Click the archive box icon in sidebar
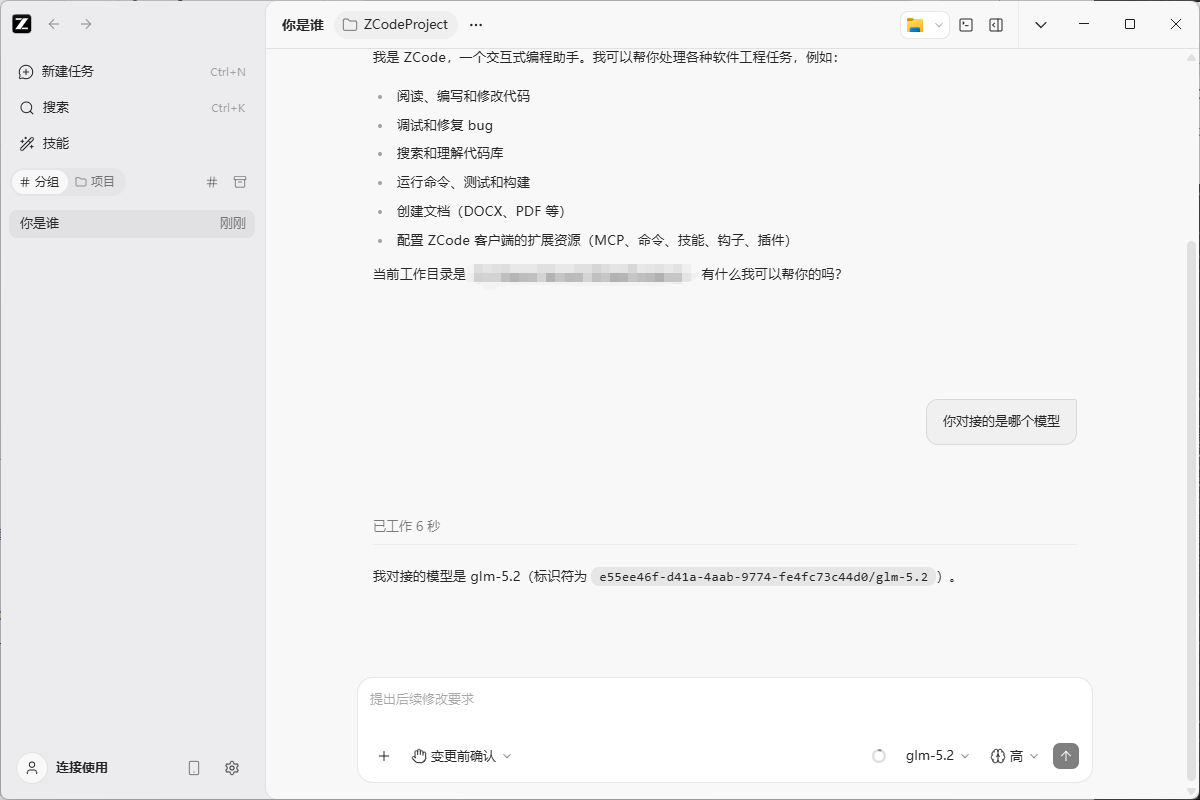This screenshot has width=1200, height=800. (x=240, y=182)
